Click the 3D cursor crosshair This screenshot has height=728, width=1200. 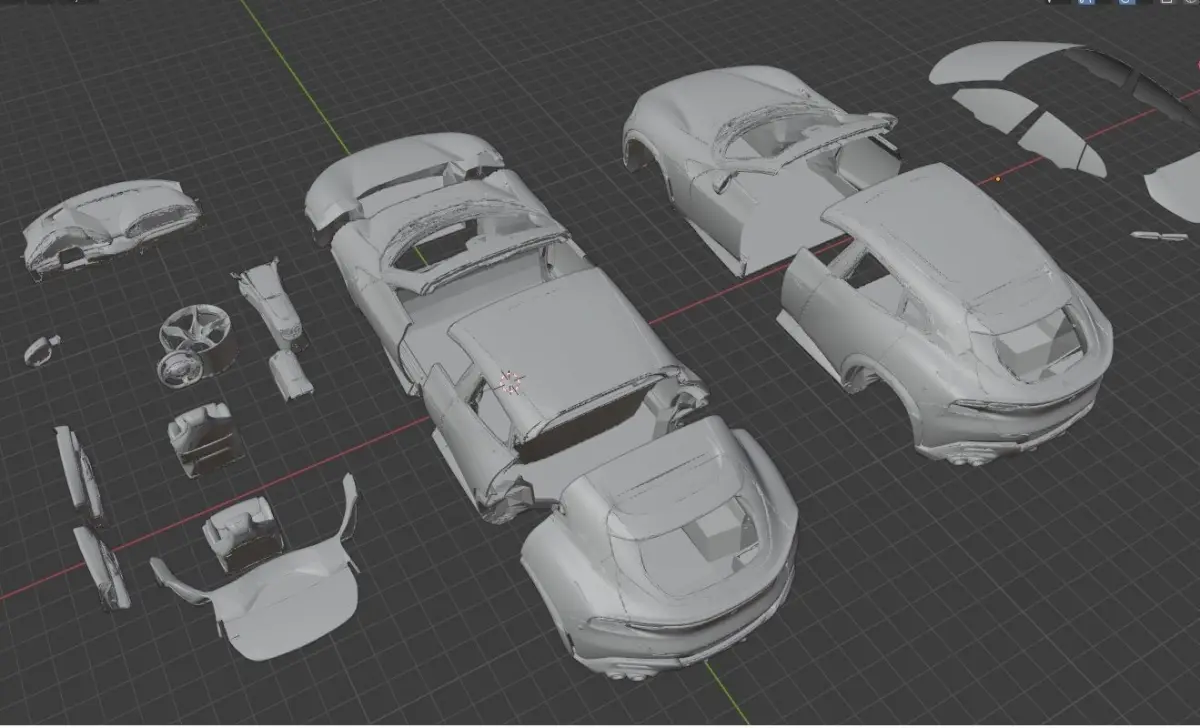[x=511, y=381]
